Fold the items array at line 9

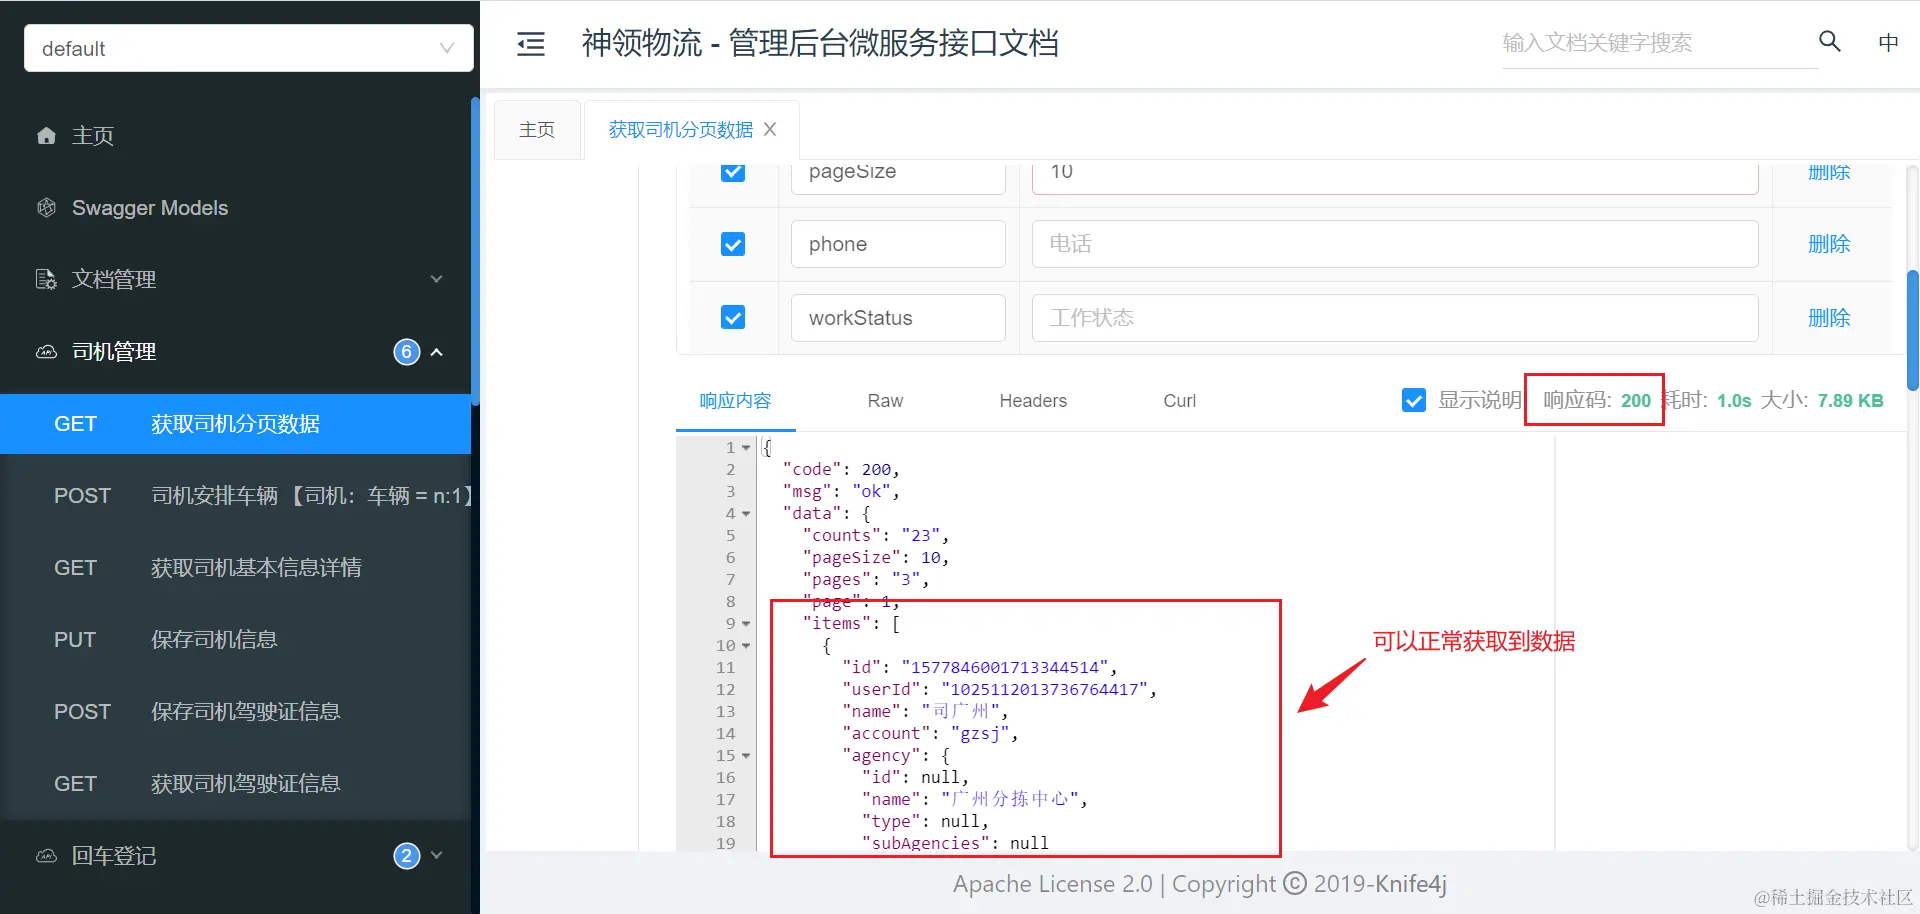pos(746,624)
